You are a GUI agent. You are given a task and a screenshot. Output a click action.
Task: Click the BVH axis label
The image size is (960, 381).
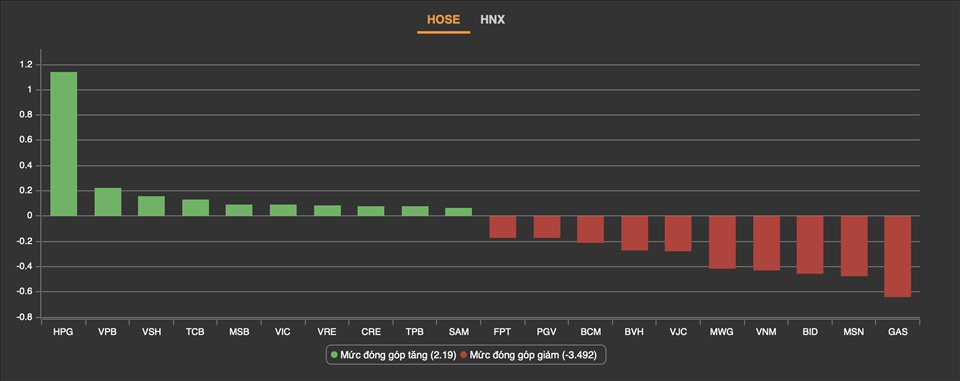634,332
